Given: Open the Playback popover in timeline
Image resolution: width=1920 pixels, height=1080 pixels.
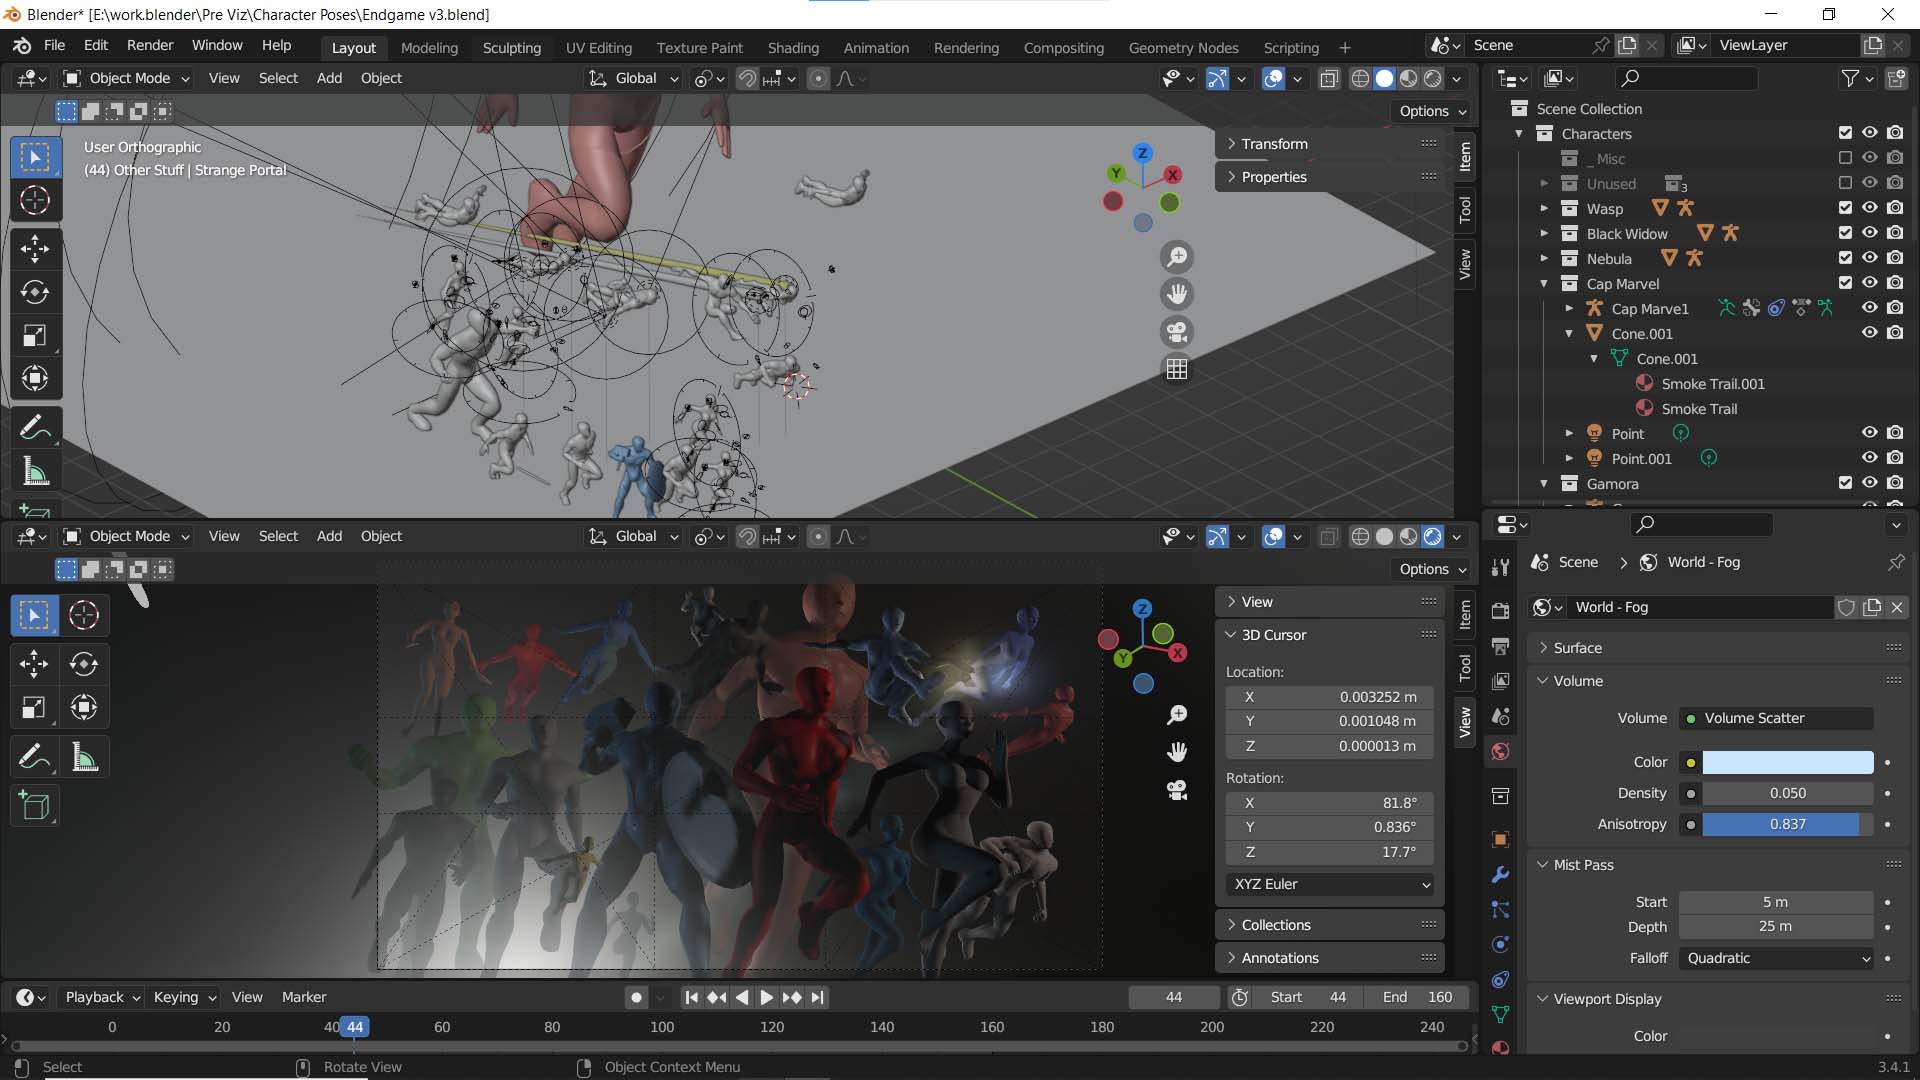Looking at the screenshot, I should [x=103, y=997].
